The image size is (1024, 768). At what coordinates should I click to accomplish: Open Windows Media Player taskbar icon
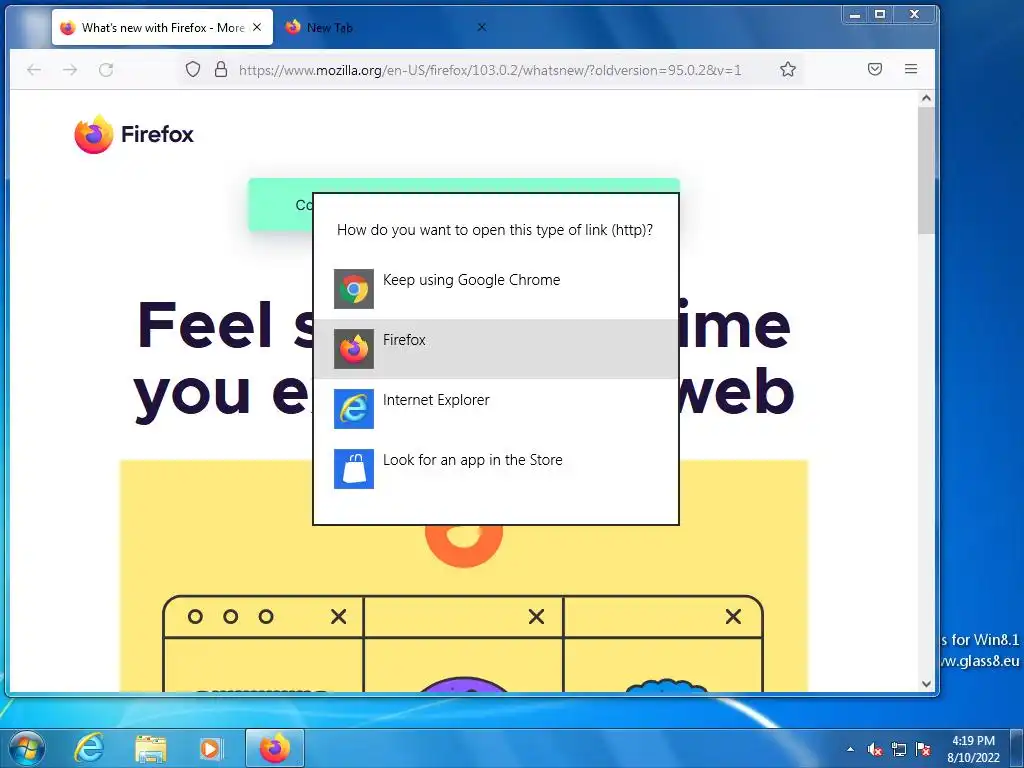pos(210,748)
